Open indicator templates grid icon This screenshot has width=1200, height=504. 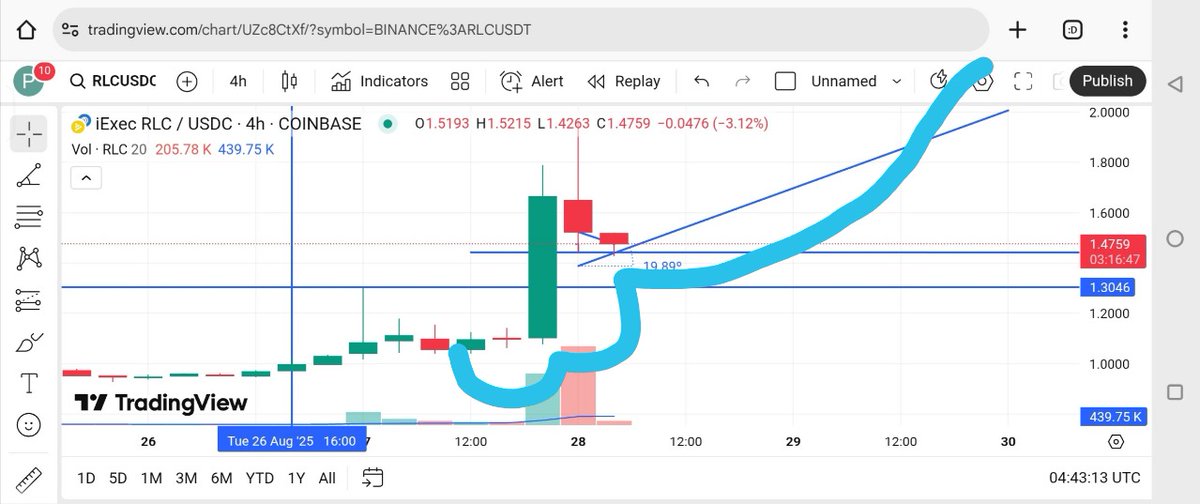[460, 81]
